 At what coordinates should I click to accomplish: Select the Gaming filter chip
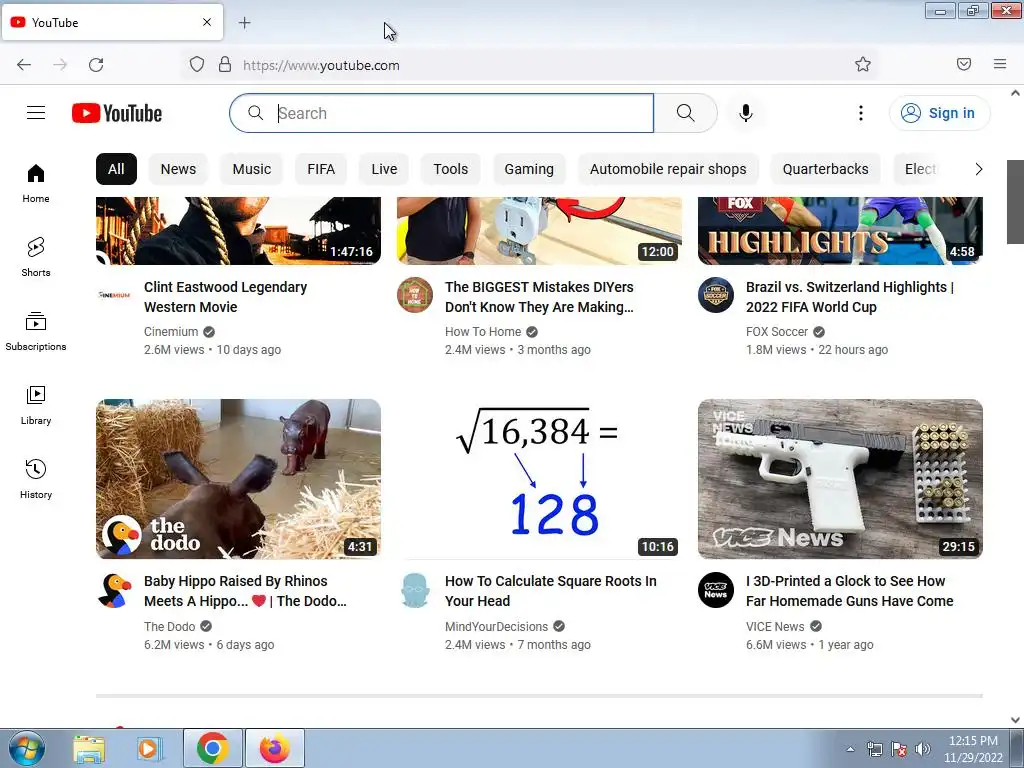(x=529, y=169)
